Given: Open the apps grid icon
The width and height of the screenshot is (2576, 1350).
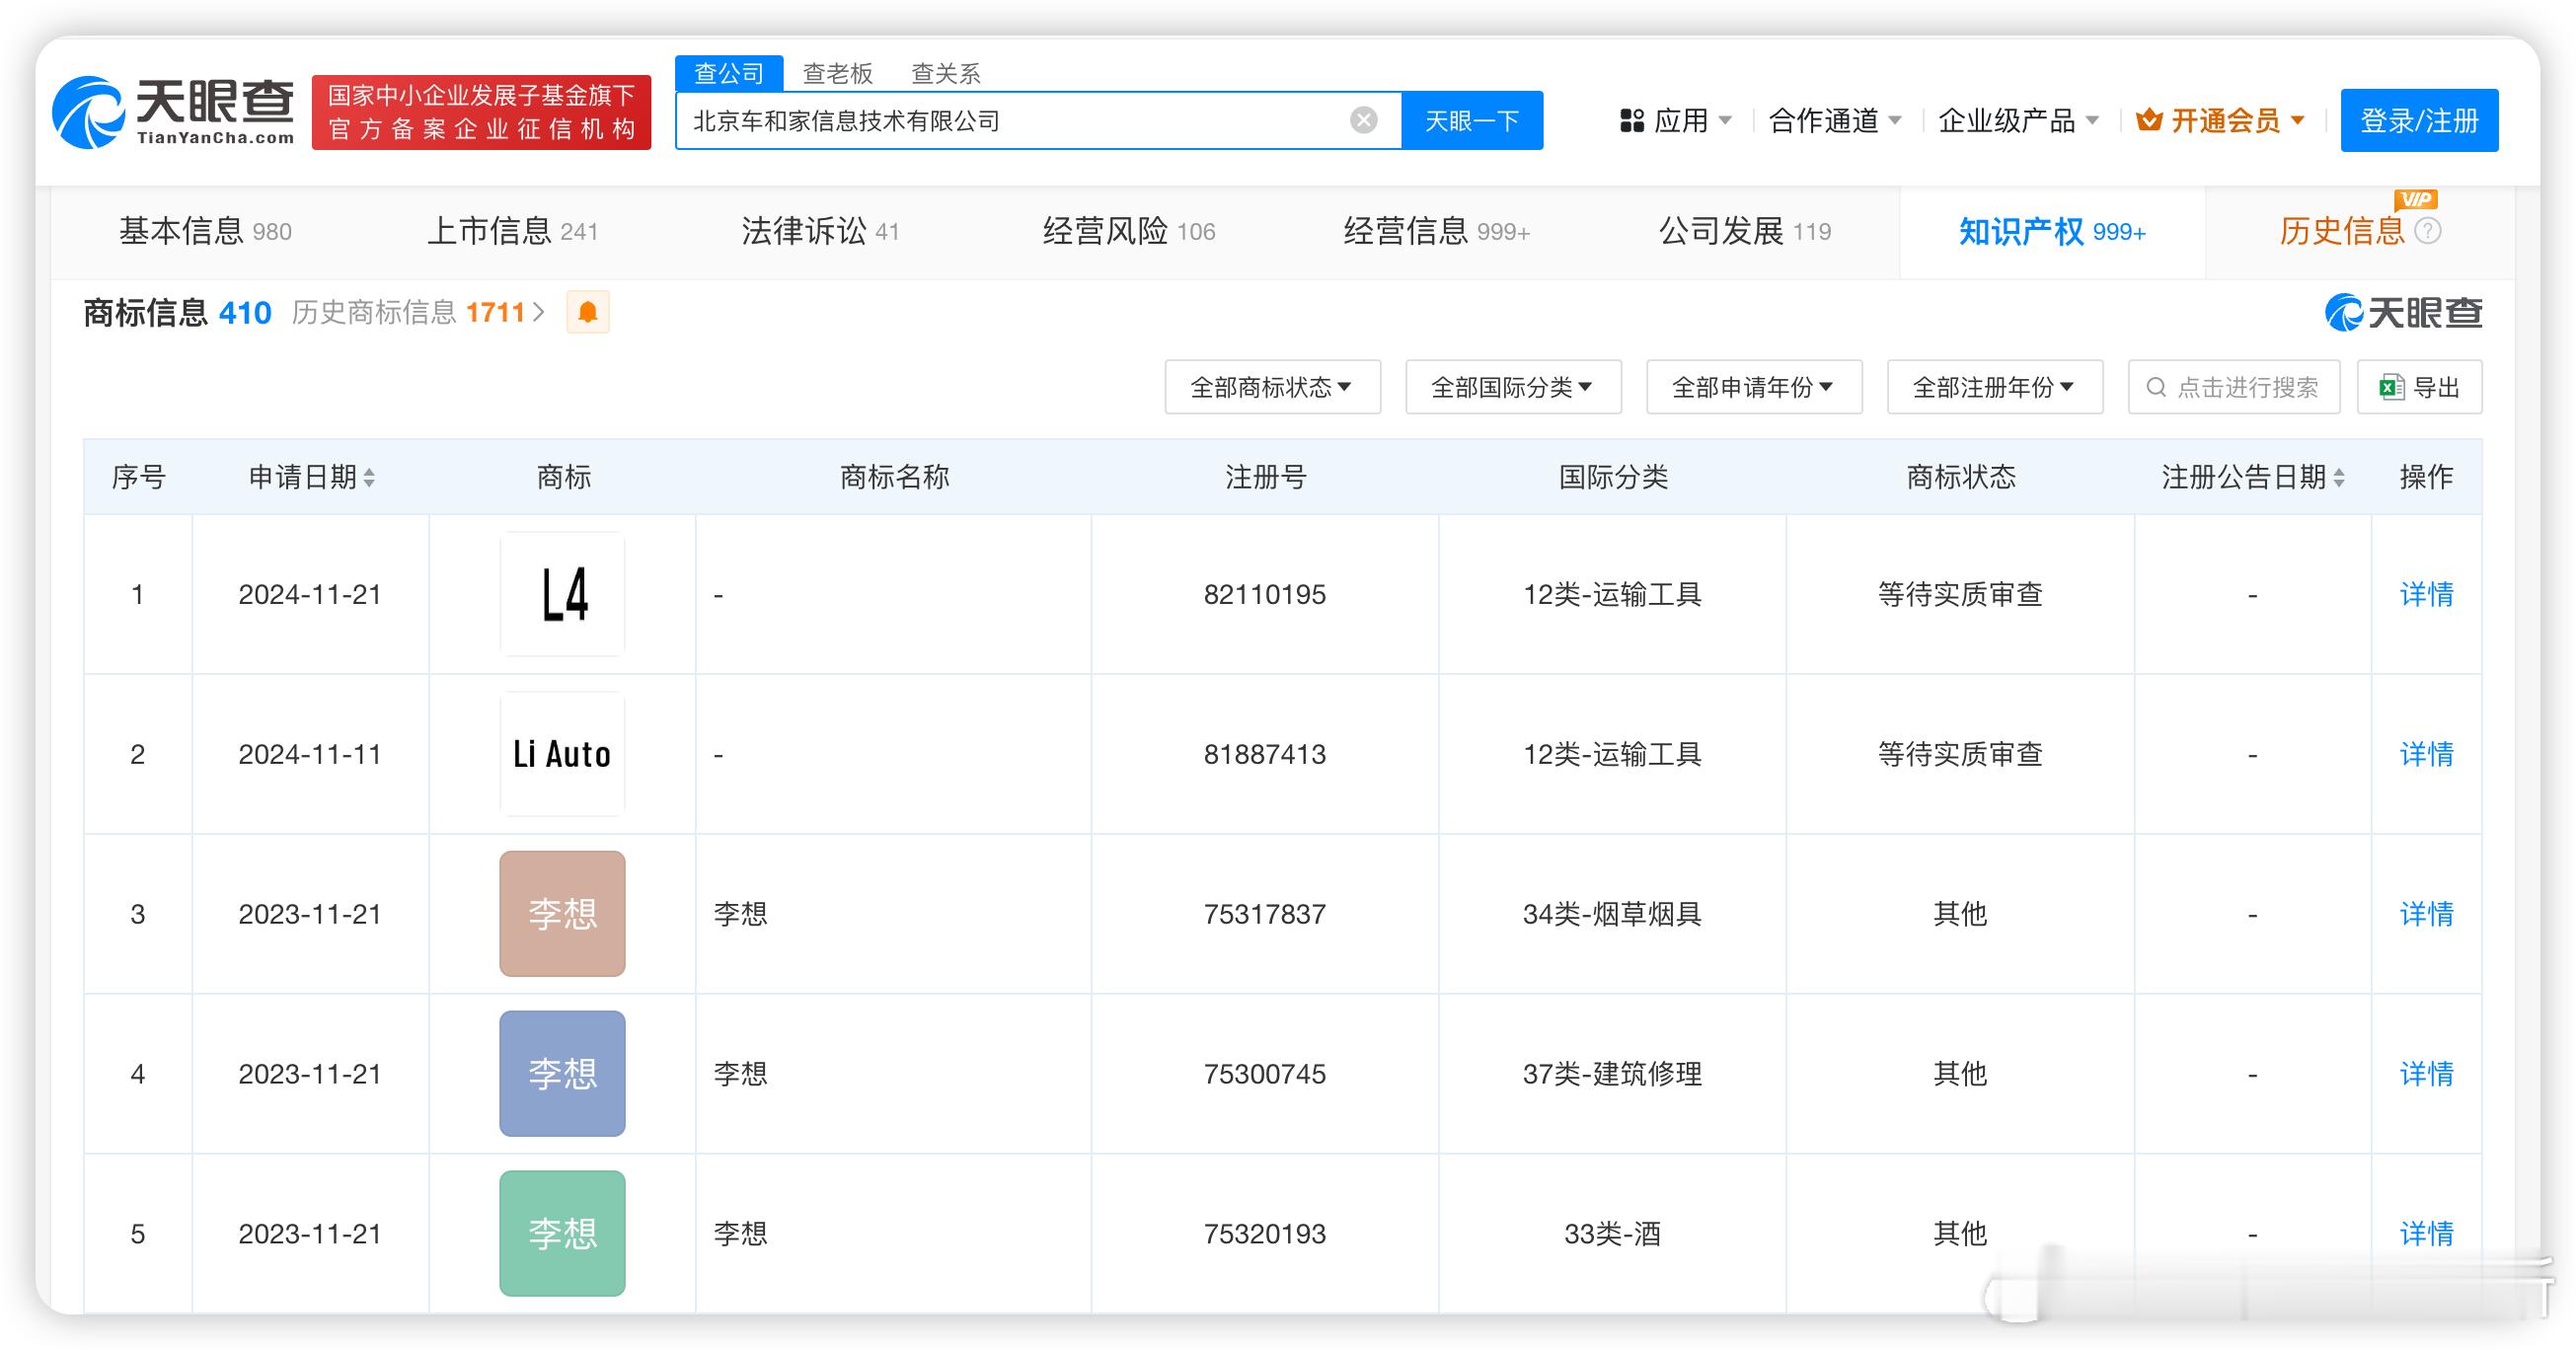Looking at the screenshot, I should tap(1632, 121).
